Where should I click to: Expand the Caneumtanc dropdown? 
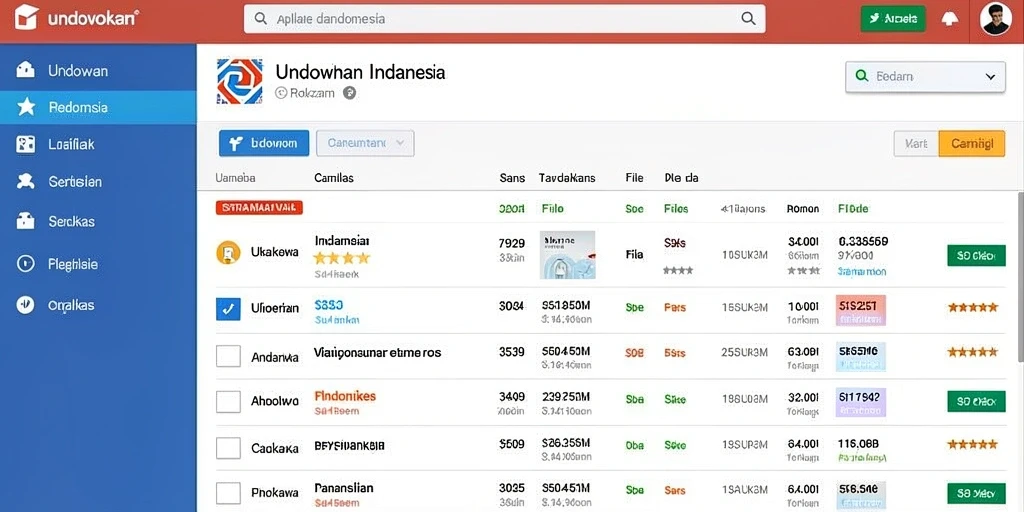click(365, 143)
